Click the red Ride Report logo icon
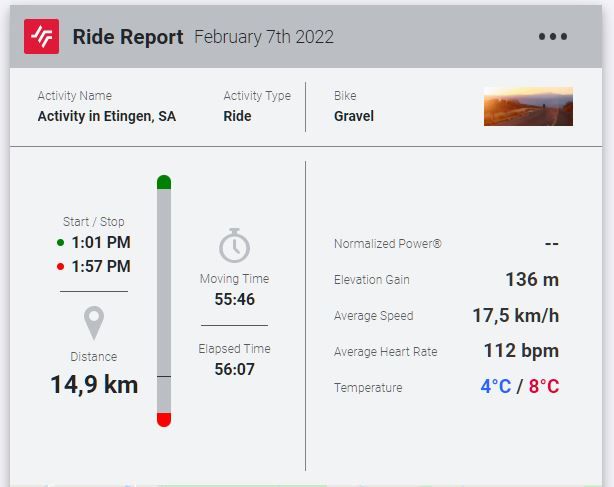Viewport: 614px width, 487px height. pos(42,37)
